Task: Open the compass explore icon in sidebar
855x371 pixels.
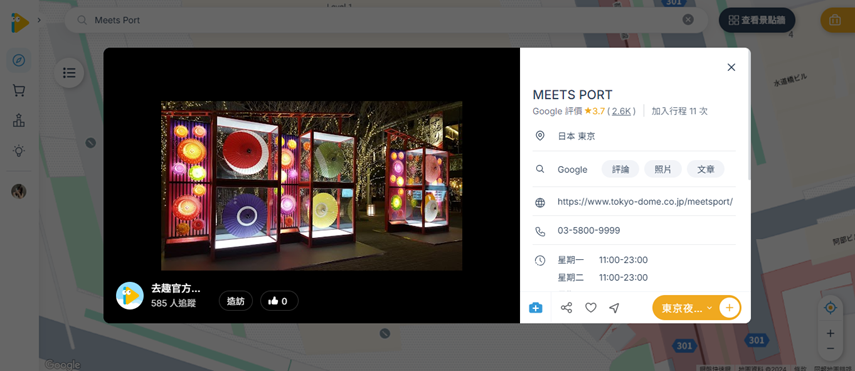Action: (19, 60)
